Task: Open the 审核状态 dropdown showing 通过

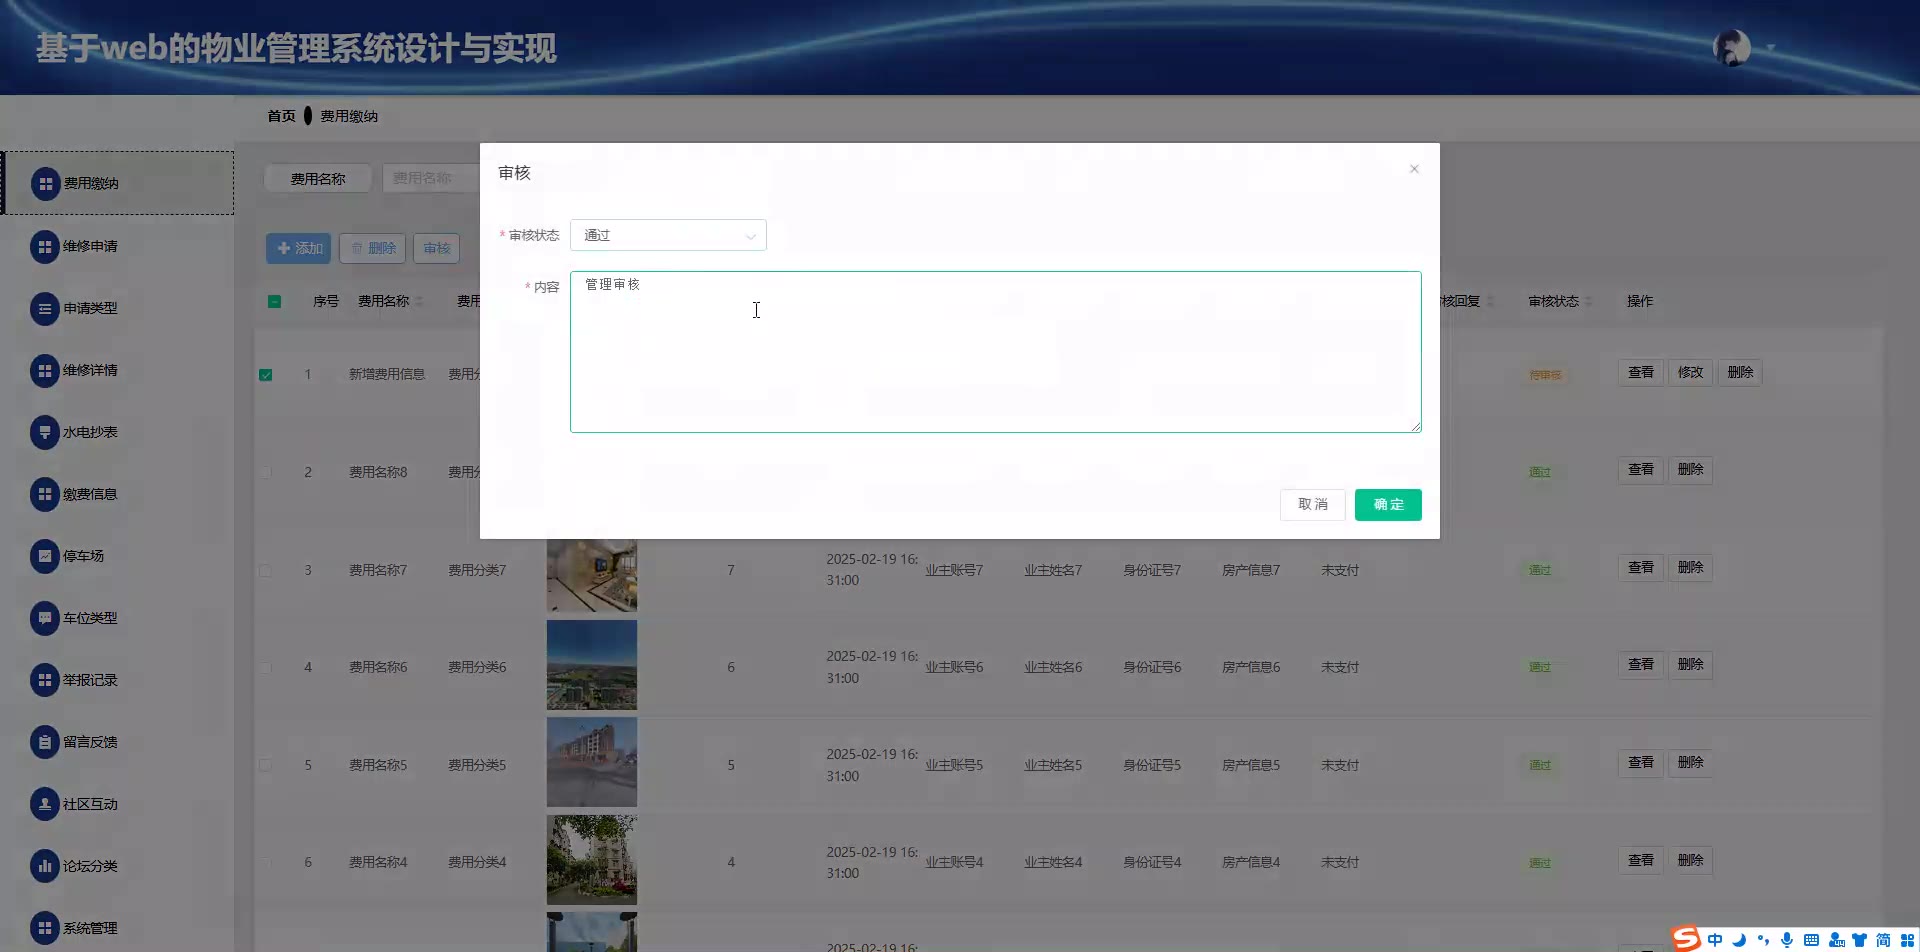Action: pos(668,236)
